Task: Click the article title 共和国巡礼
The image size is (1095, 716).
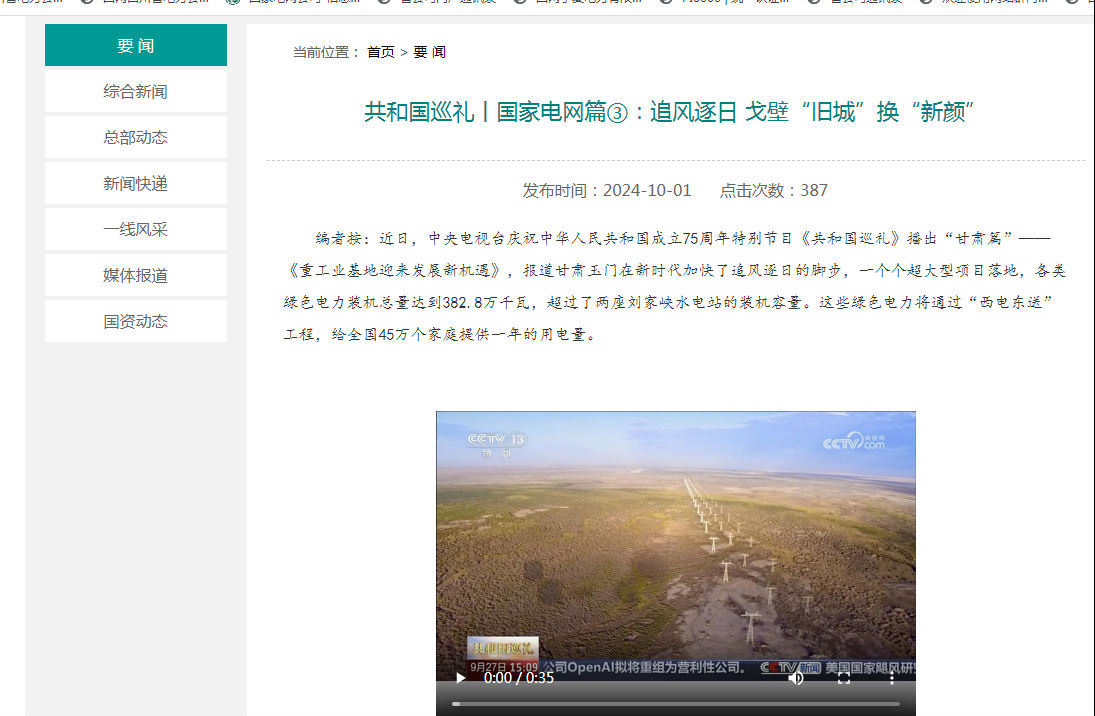Action: (669, 112)
